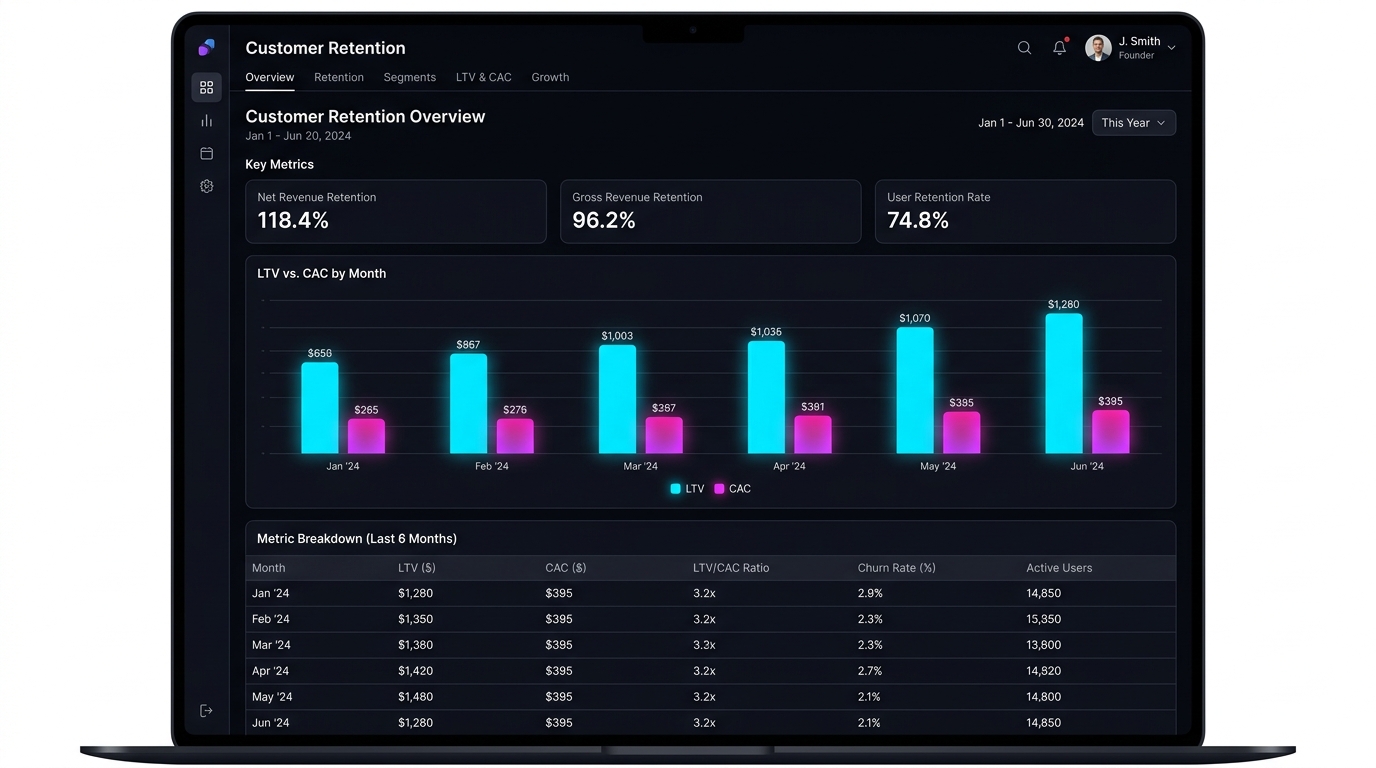Click the Jun '24 magenta CAC bar

pyautogui.click(x=1111, y=432)
